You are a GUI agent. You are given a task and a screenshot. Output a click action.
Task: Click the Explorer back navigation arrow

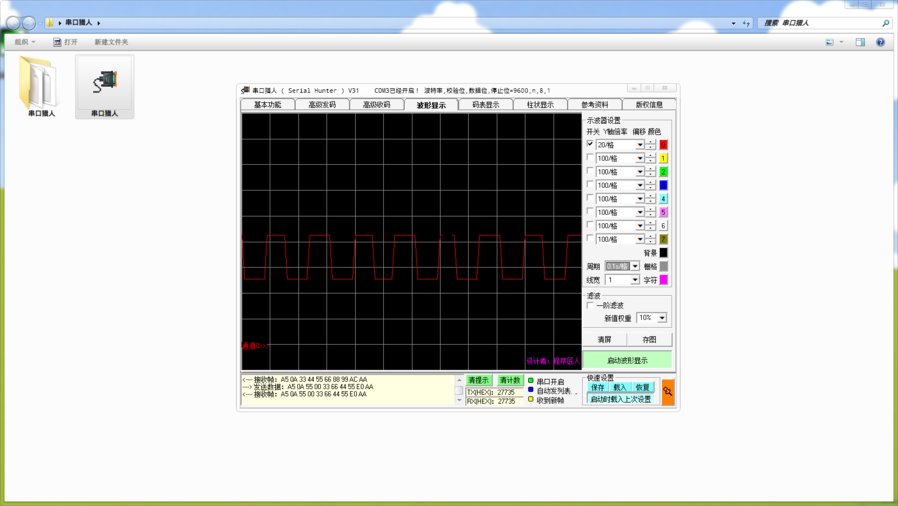coord(13,23)
